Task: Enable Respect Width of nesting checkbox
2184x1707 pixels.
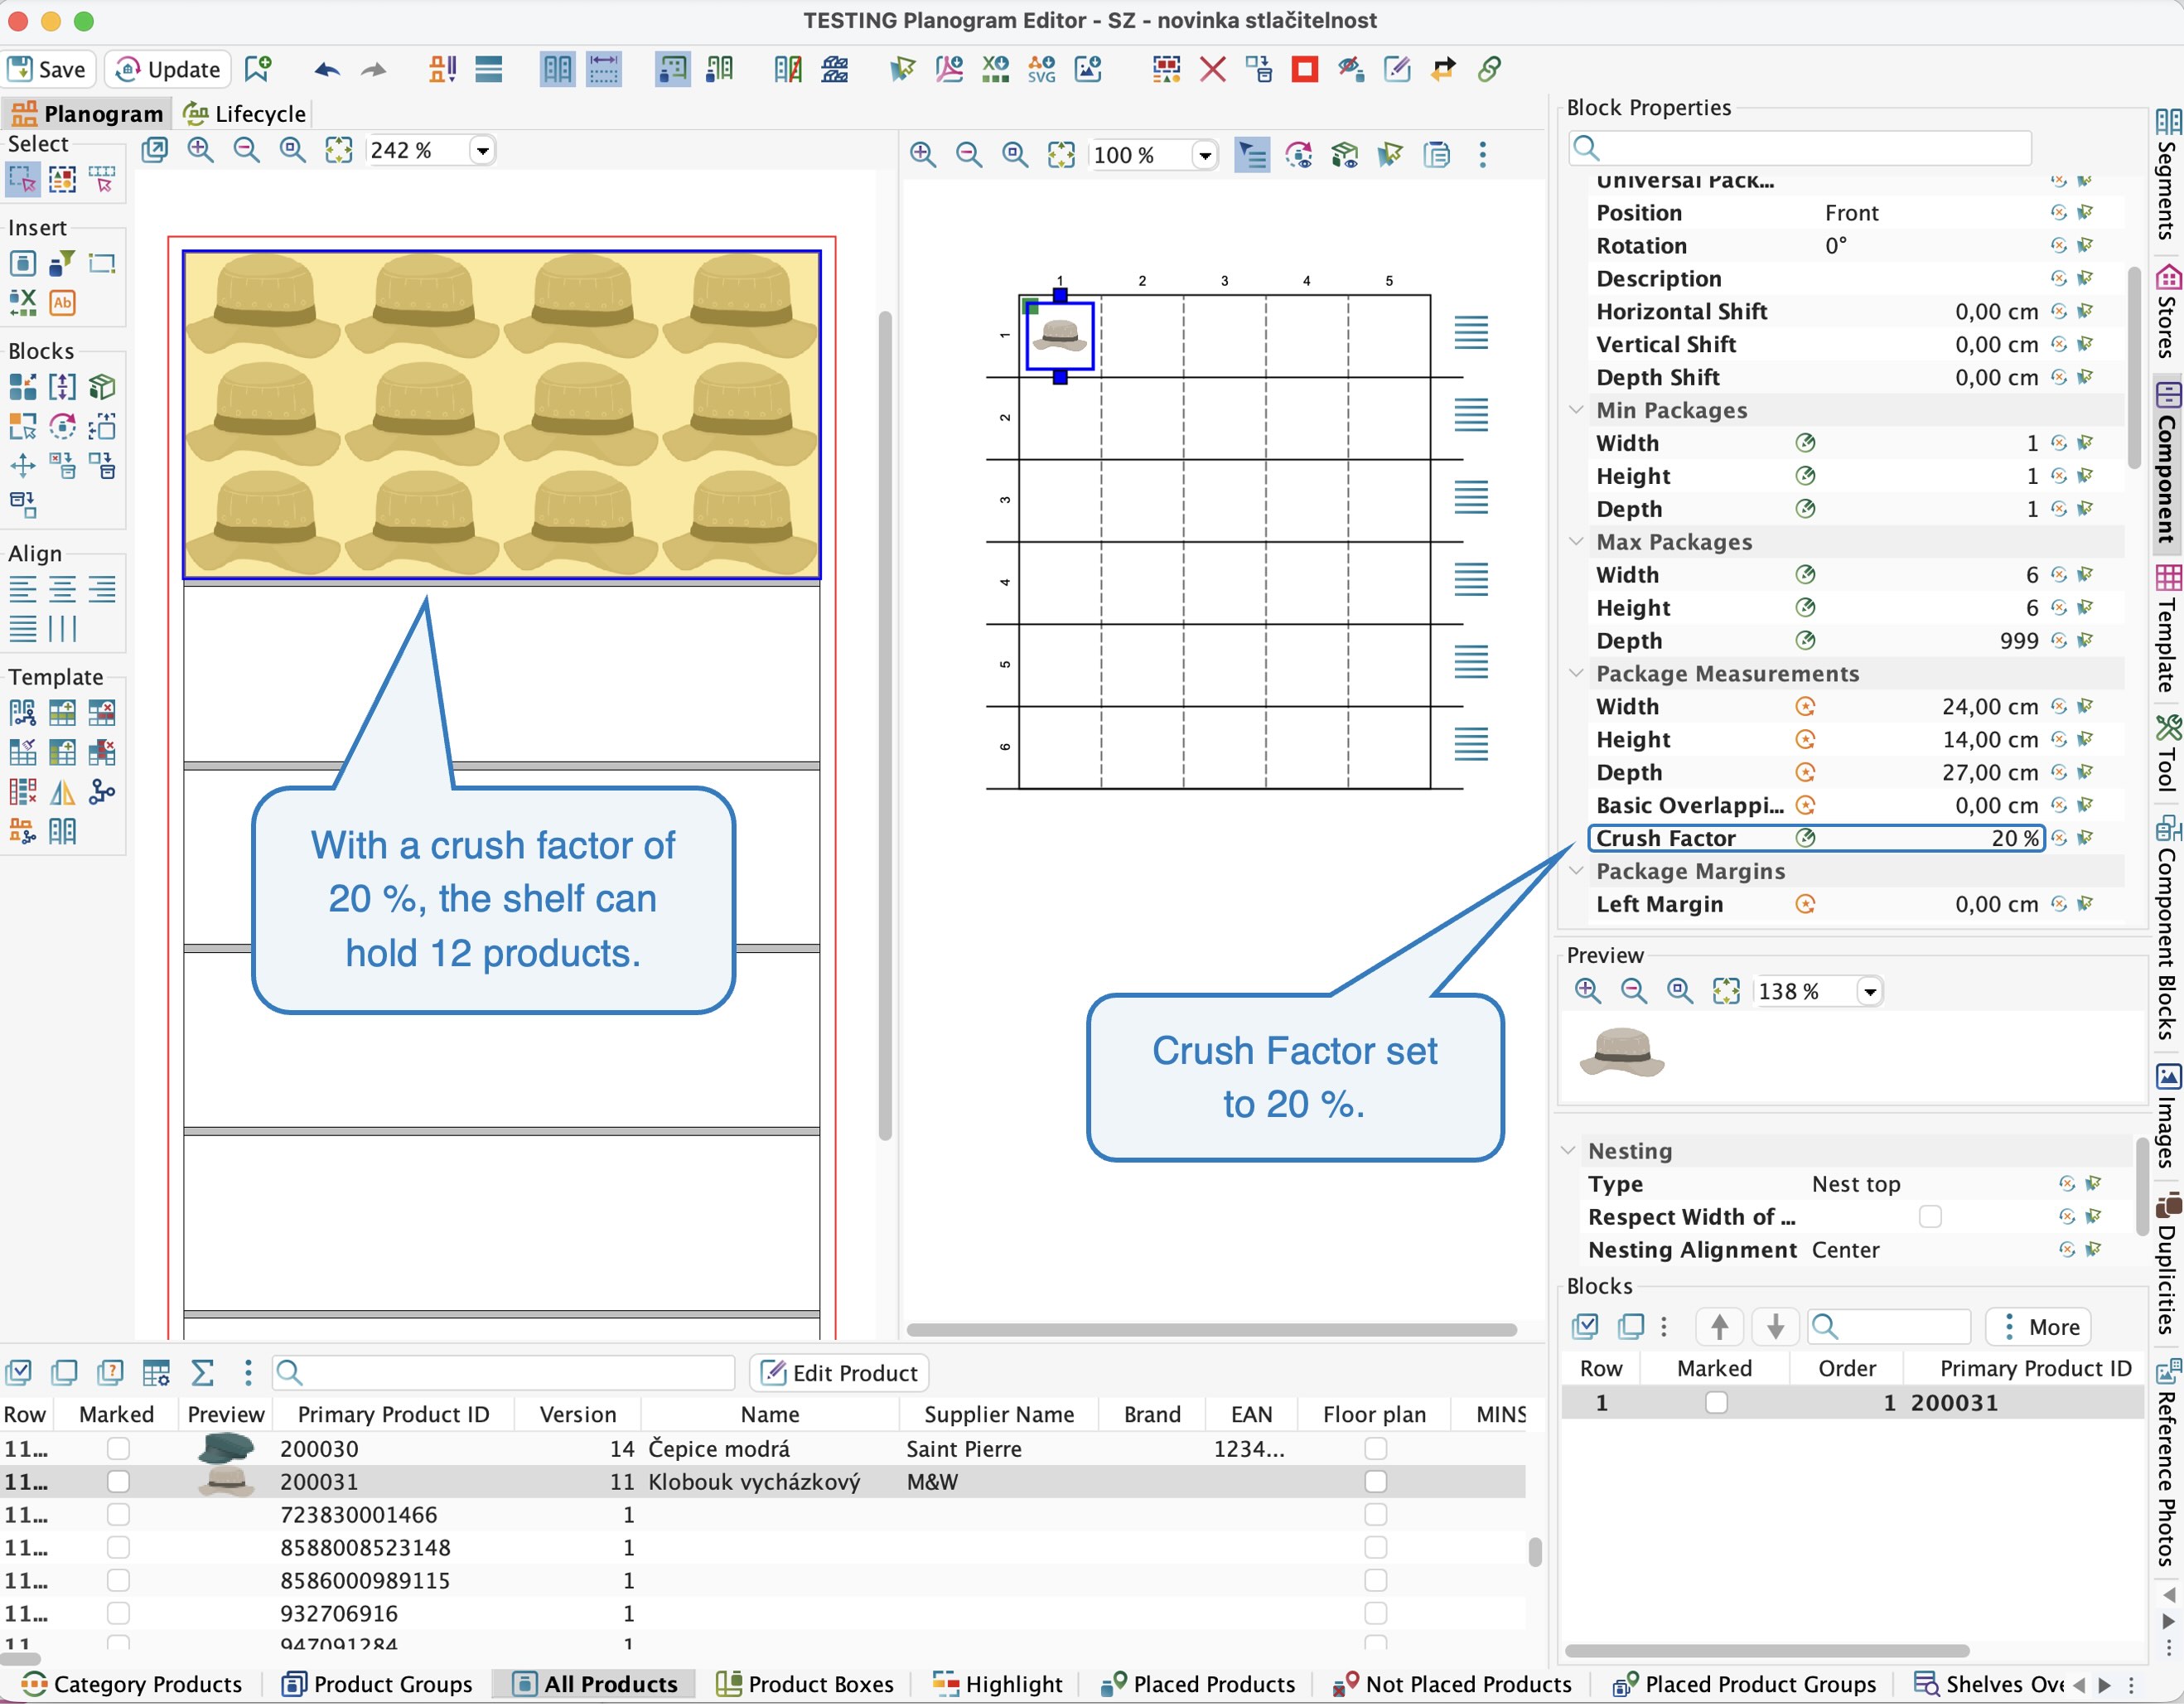Action: coord(1930,1218)
